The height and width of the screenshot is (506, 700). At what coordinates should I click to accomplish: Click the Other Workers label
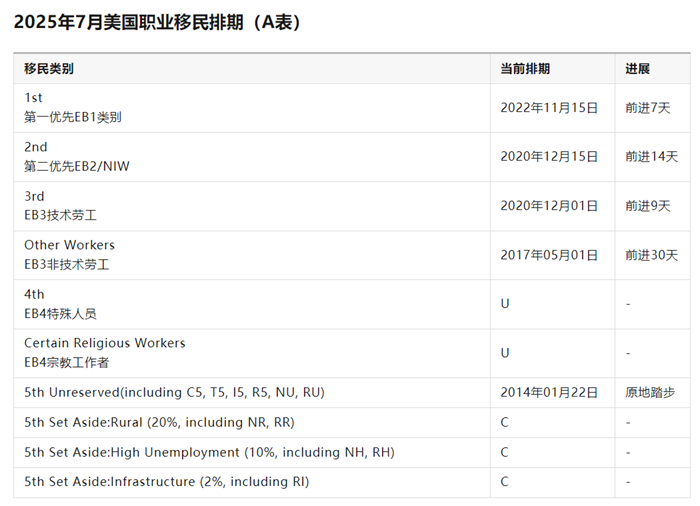click(69, 245)
